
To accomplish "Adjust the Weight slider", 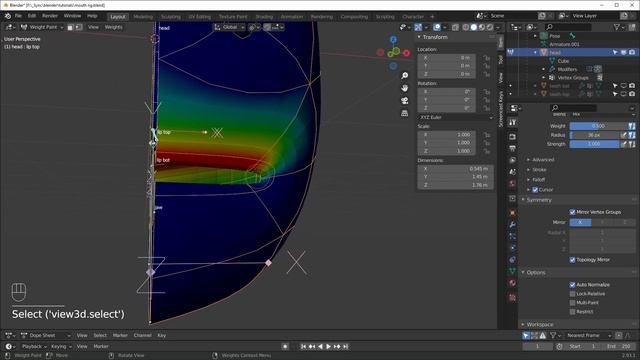I will coord(598,126).
